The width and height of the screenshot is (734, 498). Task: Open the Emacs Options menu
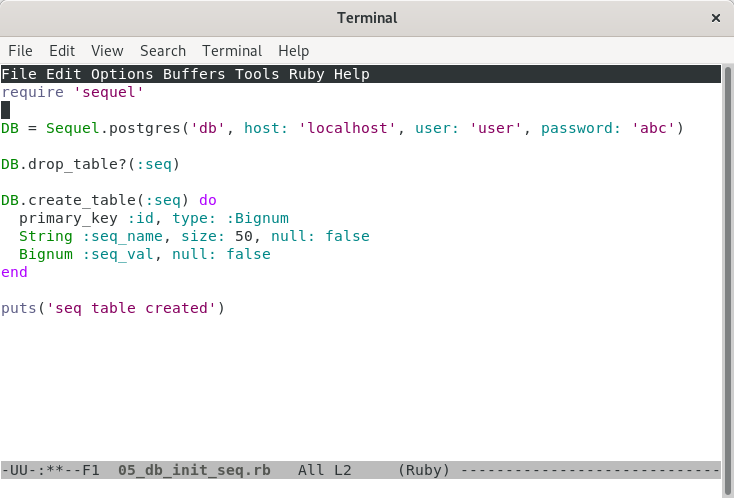122,74
